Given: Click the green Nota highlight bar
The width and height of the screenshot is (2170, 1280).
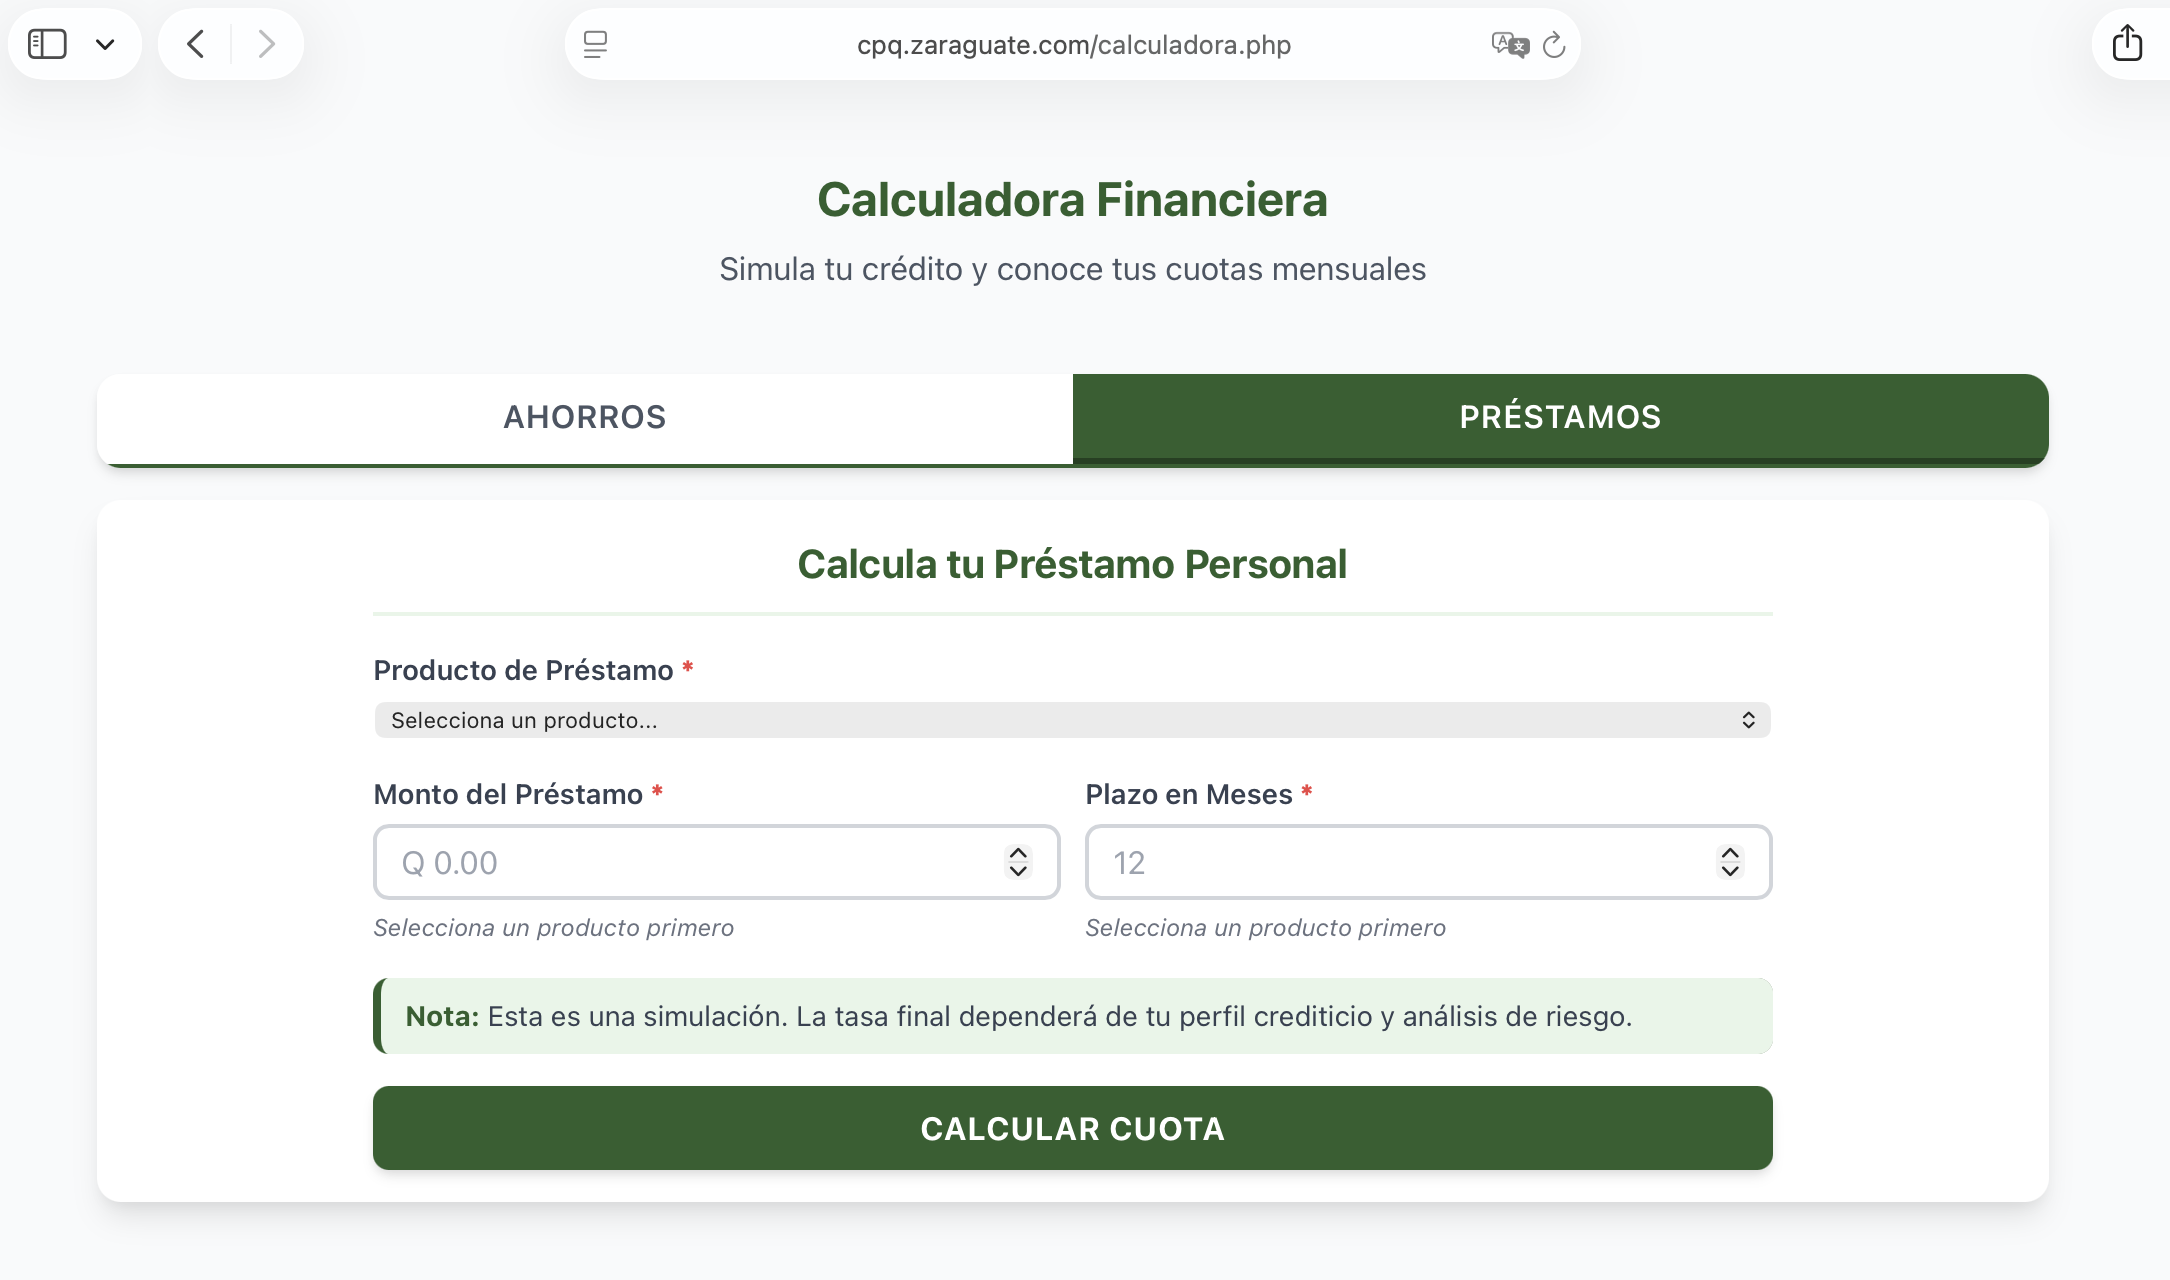Looking at the screenshot, I should pyautogui.click(x=1071, y=1016).
